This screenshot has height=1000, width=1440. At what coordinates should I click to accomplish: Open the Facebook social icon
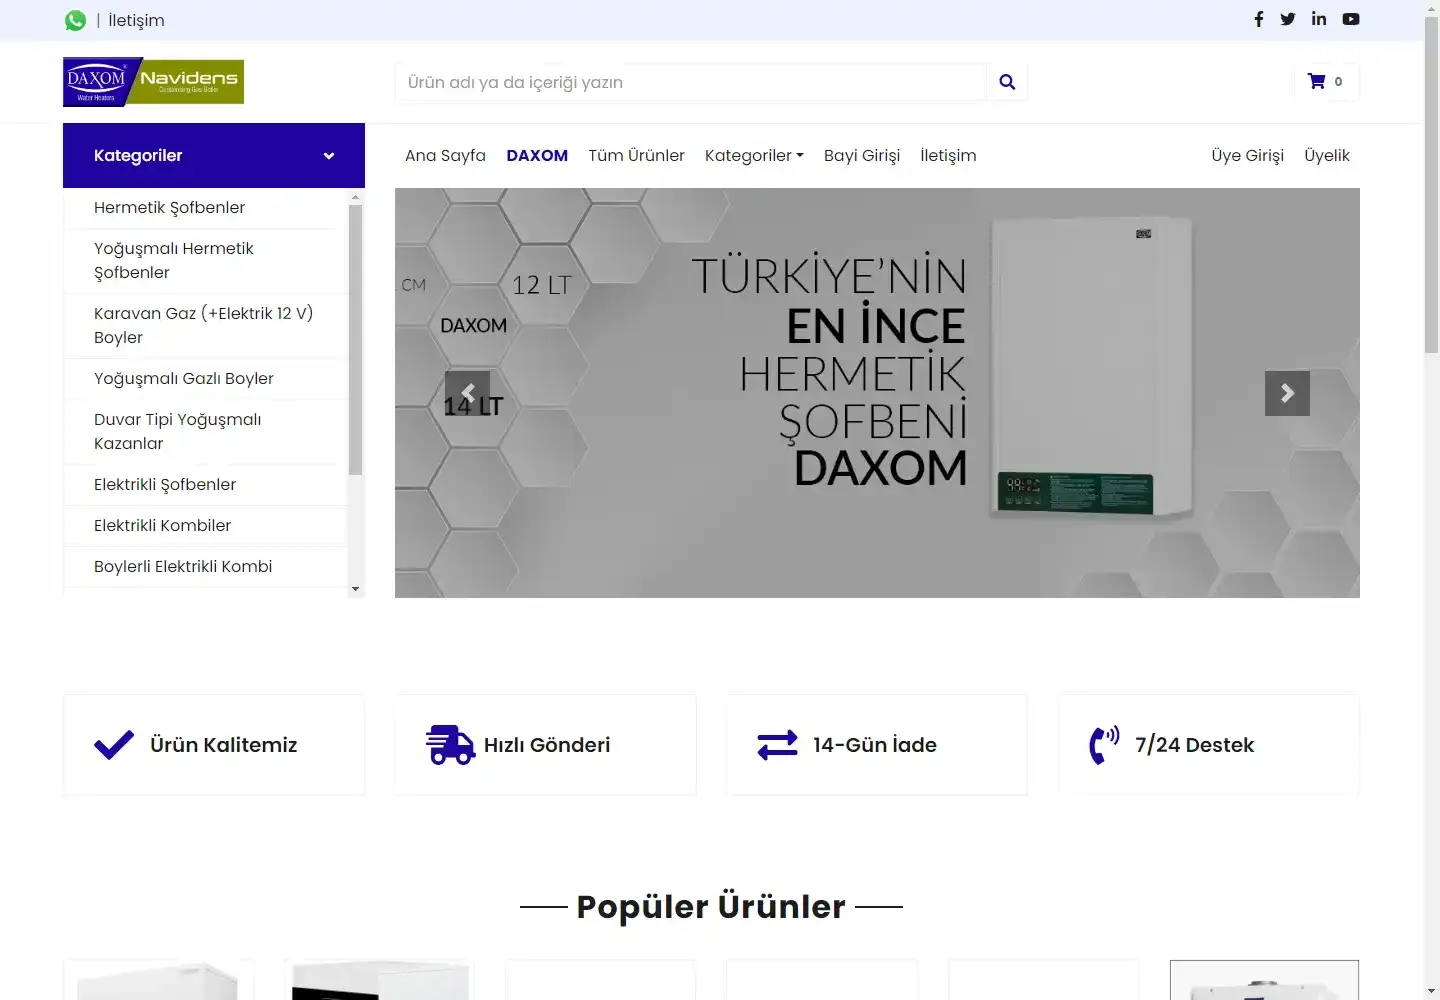click(x=1258, y=19)
